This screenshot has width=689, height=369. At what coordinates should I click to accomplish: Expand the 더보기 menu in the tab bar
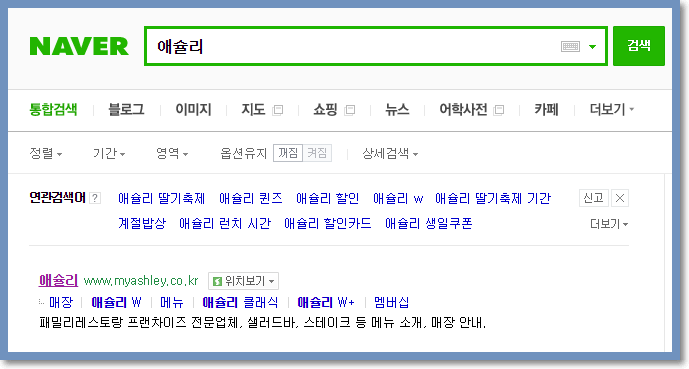pos(612,109)
